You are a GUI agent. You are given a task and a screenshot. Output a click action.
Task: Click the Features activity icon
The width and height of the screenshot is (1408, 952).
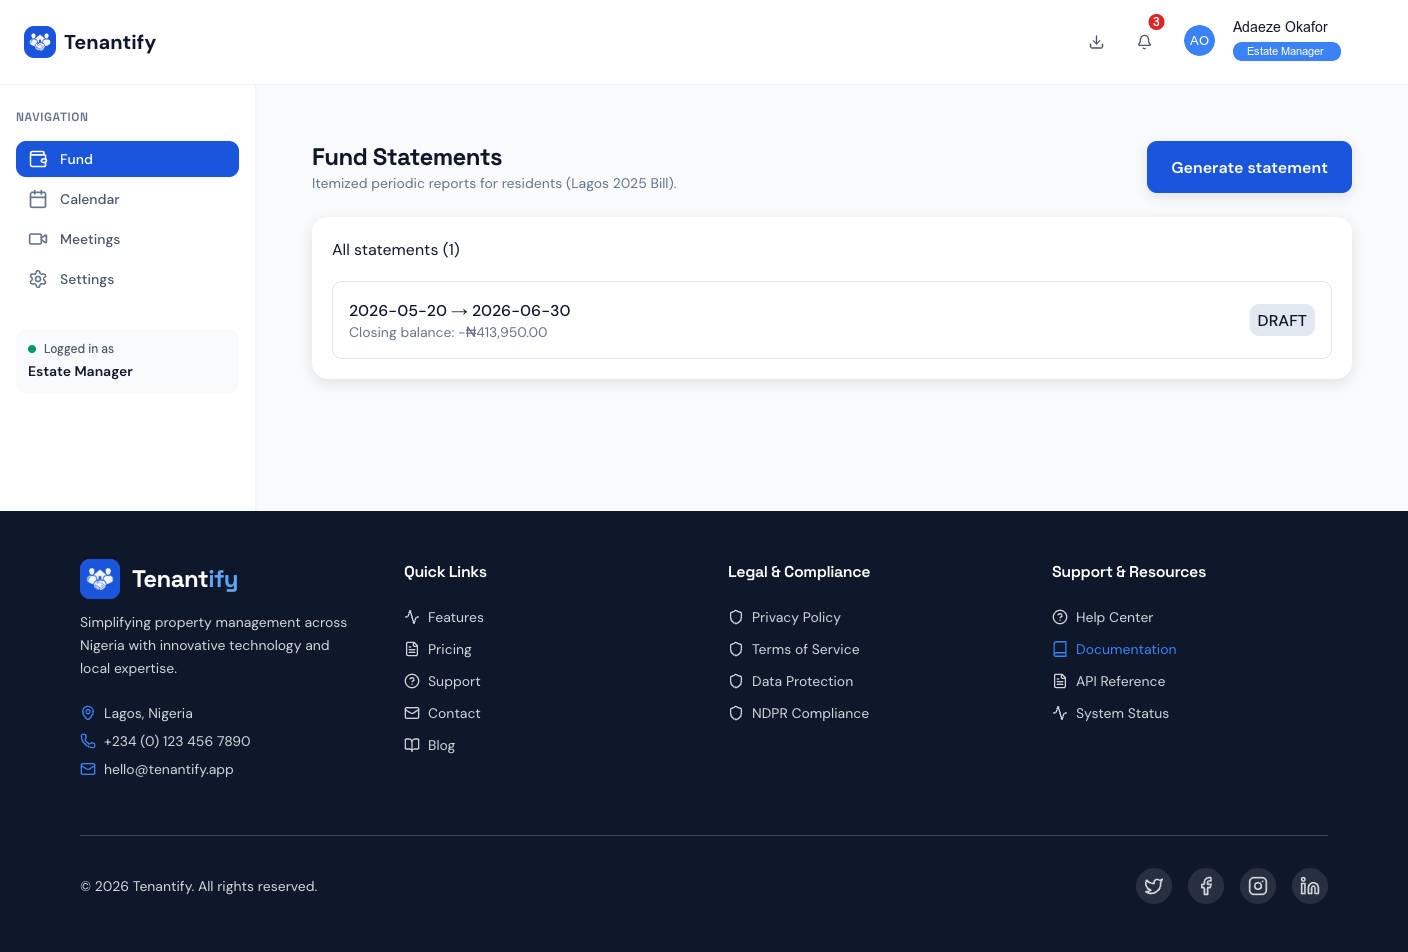[412, 617]
